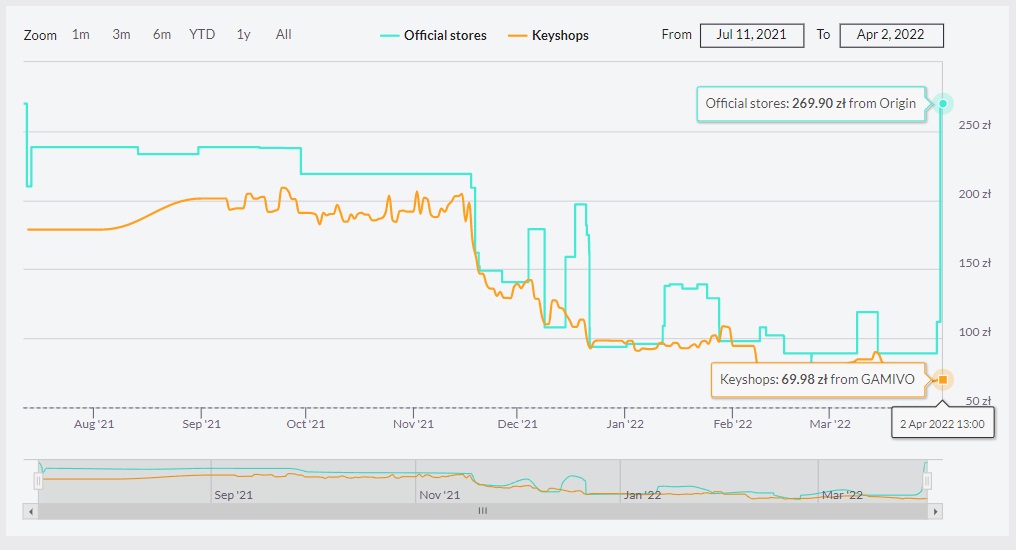Click the Origin price tooltip
Image resolution: width=1016 pixels, height=550 pixels.
pos(811,103)
